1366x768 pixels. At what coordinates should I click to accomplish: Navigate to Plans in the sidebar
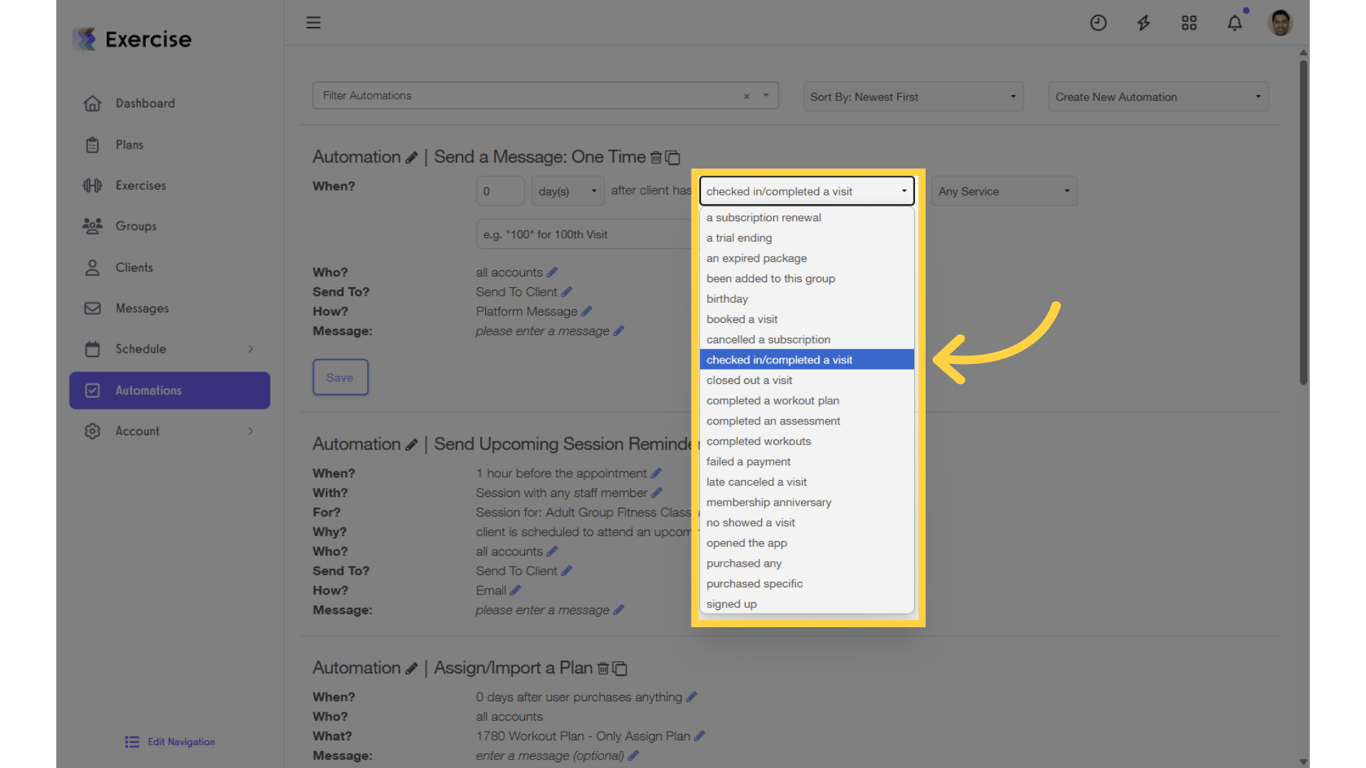coord(128,144)
